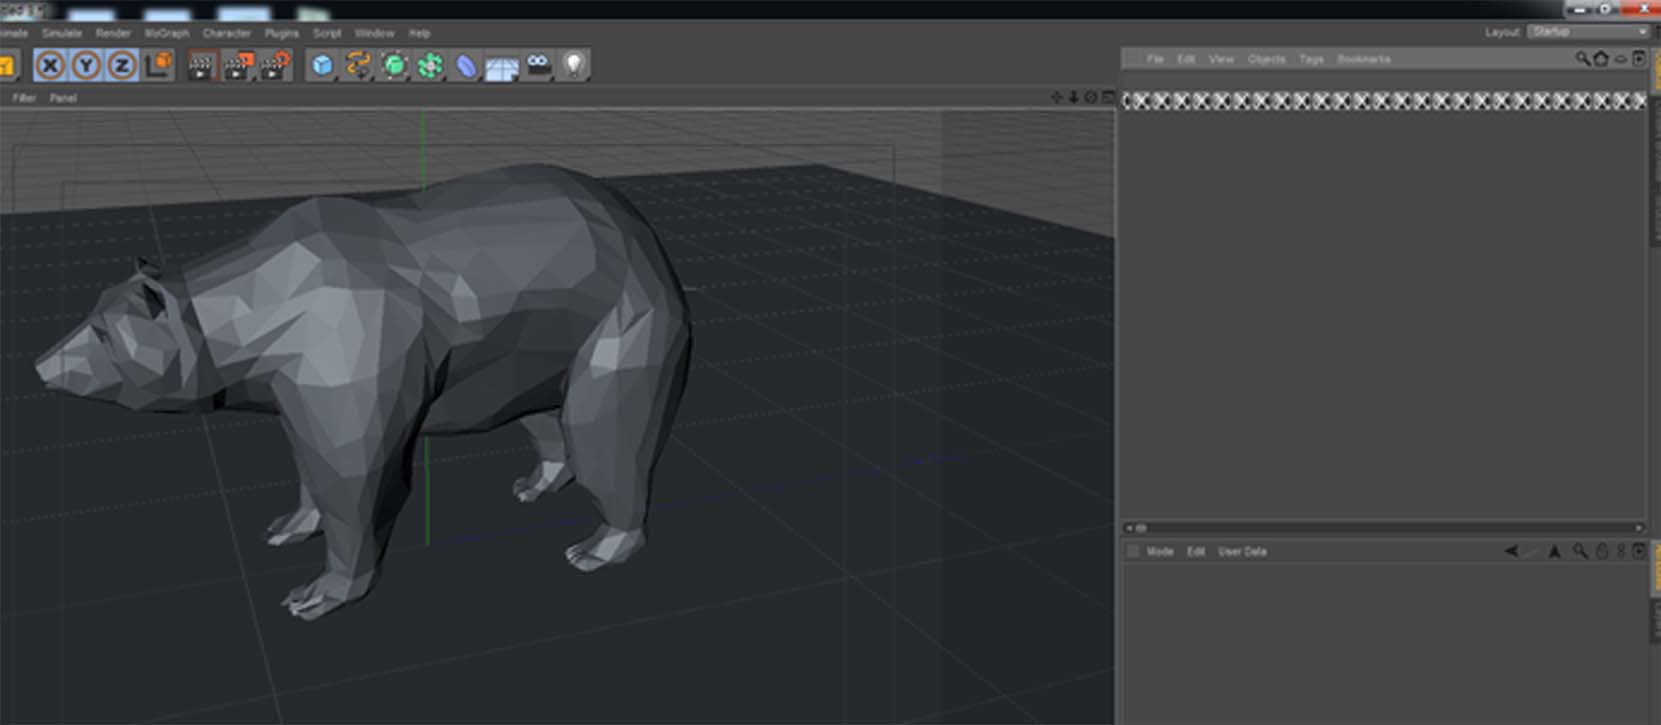Render to Picture Viewer icon
Viewport: 1661px width, 725px height.
click(x=239, y=67)
